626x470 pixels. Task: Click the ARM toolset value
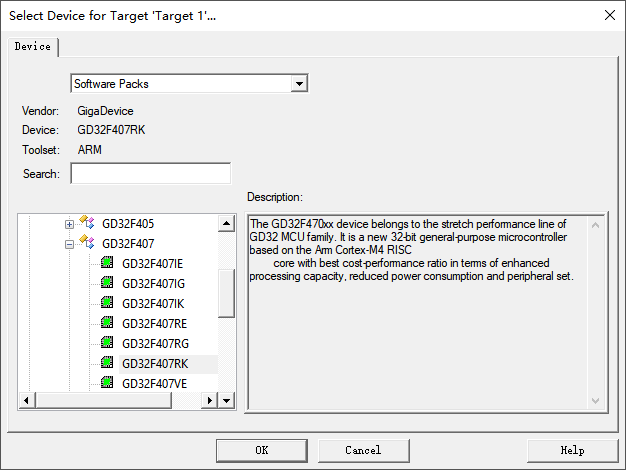90,150
